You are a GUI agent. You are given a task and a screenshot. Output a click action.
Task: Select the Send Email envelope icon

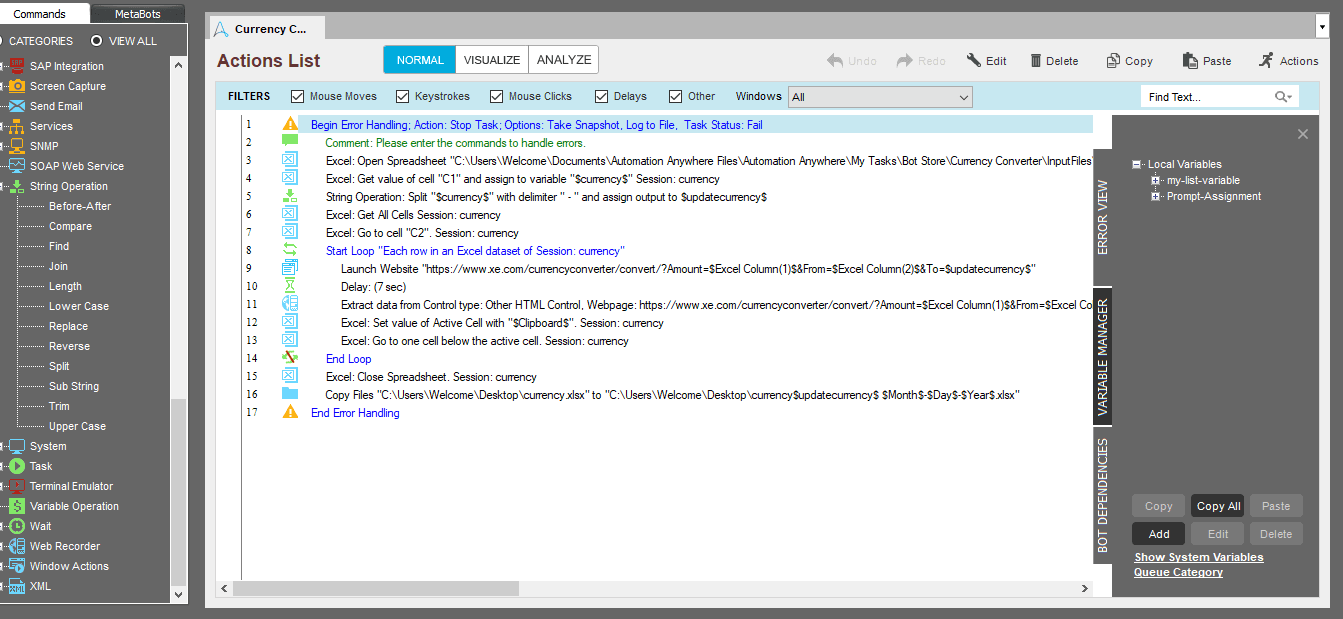pyautogui.click(x=16, y=106)
